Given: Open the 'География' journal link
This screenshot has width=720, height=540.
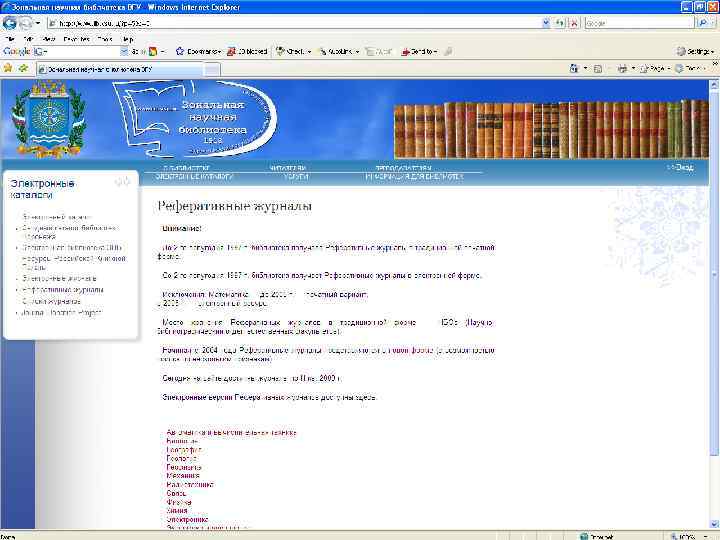Looking at the screenshot, I should pos(184,450).
